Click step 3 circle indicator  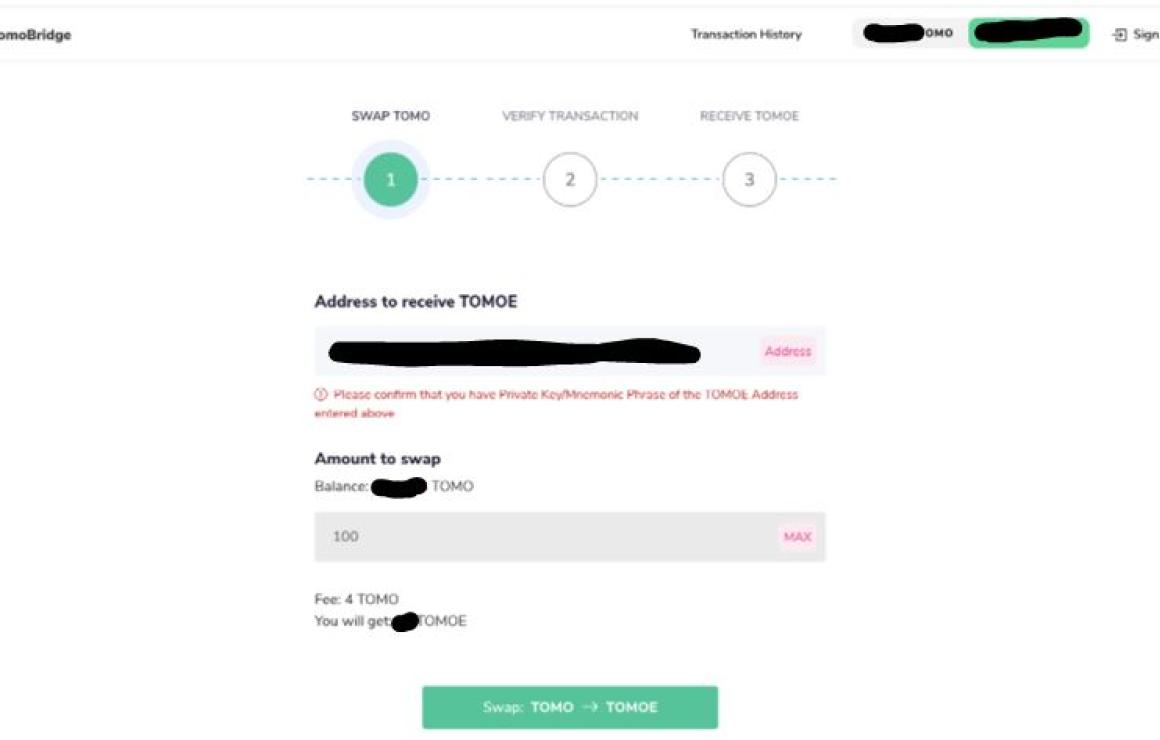[749, 180]
